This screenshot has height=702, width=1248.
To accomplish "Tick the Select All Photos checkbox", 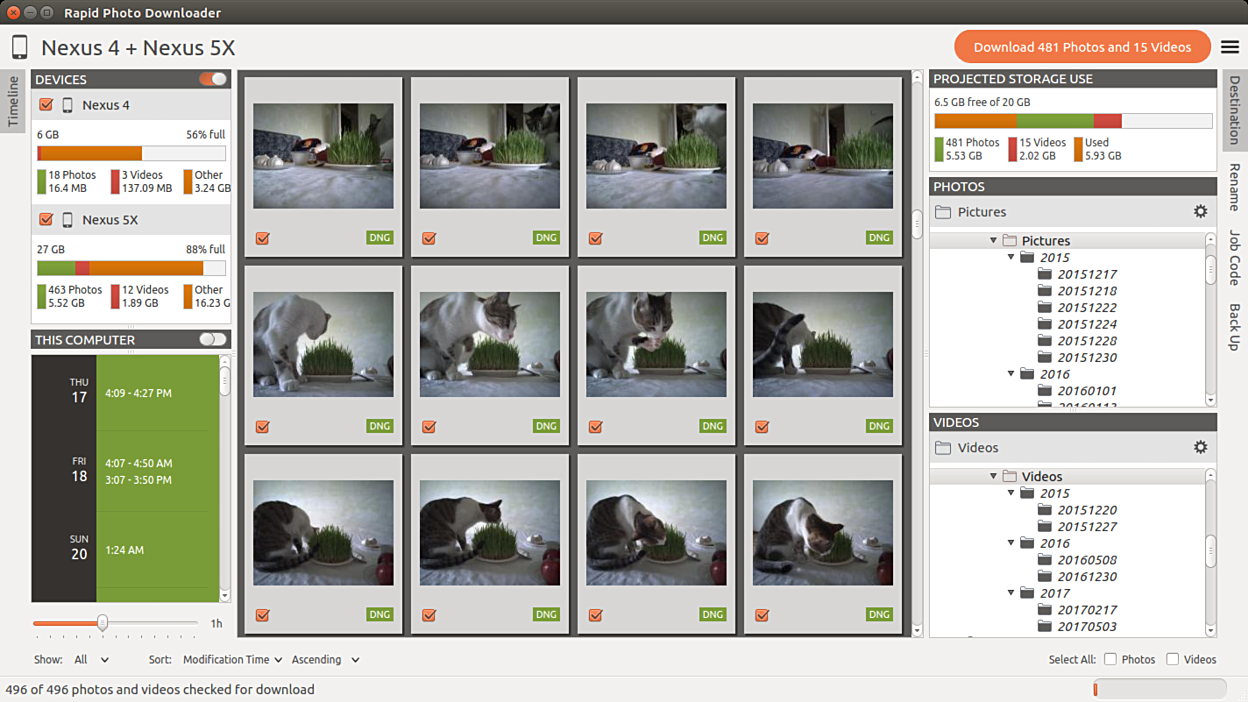I will [x=1110, y=659].
